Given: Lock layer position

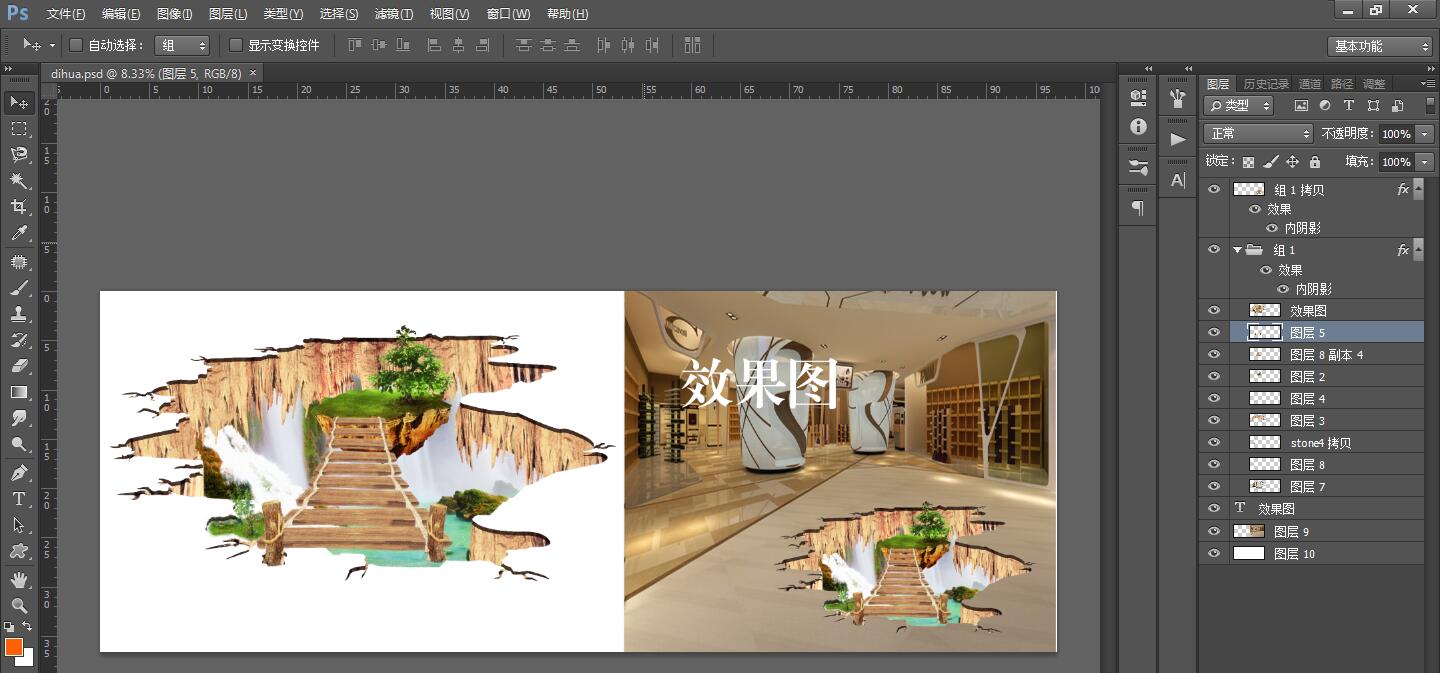Looking at the screenshot, I should pyautogui.click(x=1292, y=161).
